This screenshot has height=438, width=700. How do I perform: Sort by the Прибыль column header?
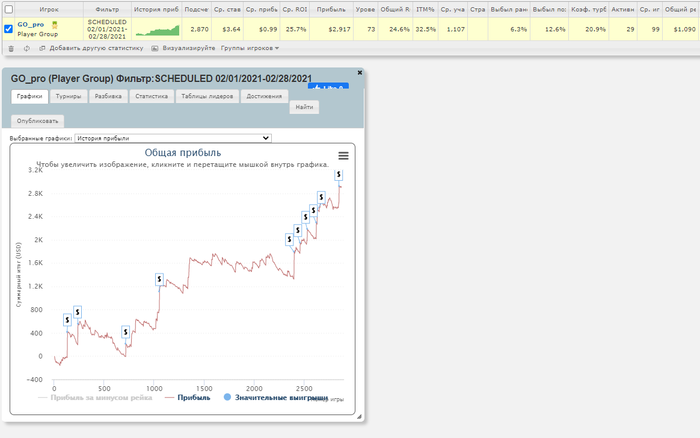(x=331, y=9)
